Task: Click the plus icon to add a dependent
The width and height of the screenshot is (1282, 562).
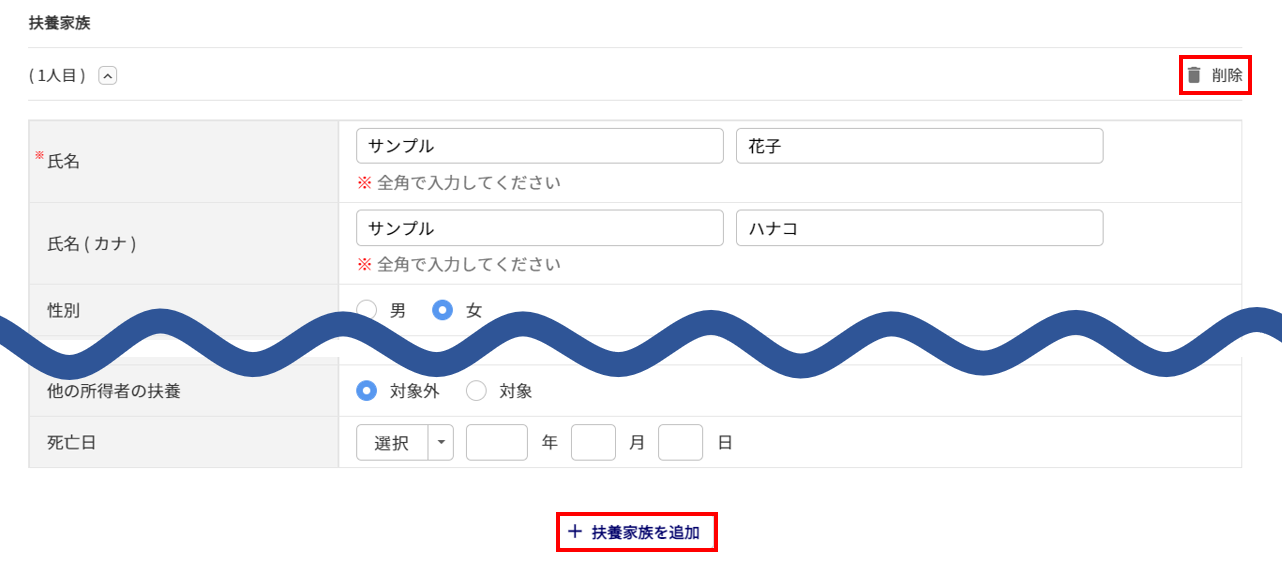Action: (x=574, y=532)
